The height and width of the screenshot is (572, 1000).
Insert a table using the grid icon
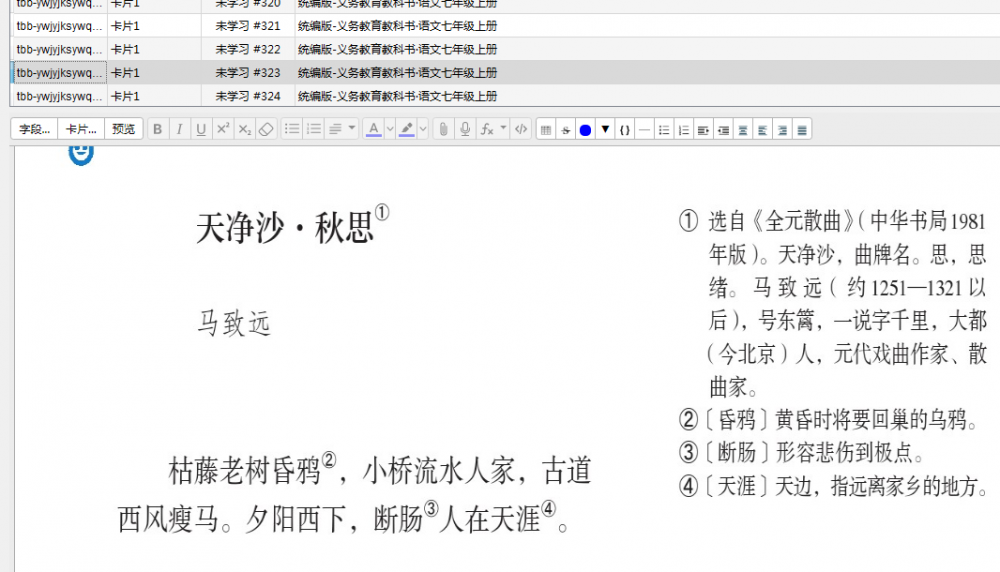pyautogui.click(x=546, y=130)
